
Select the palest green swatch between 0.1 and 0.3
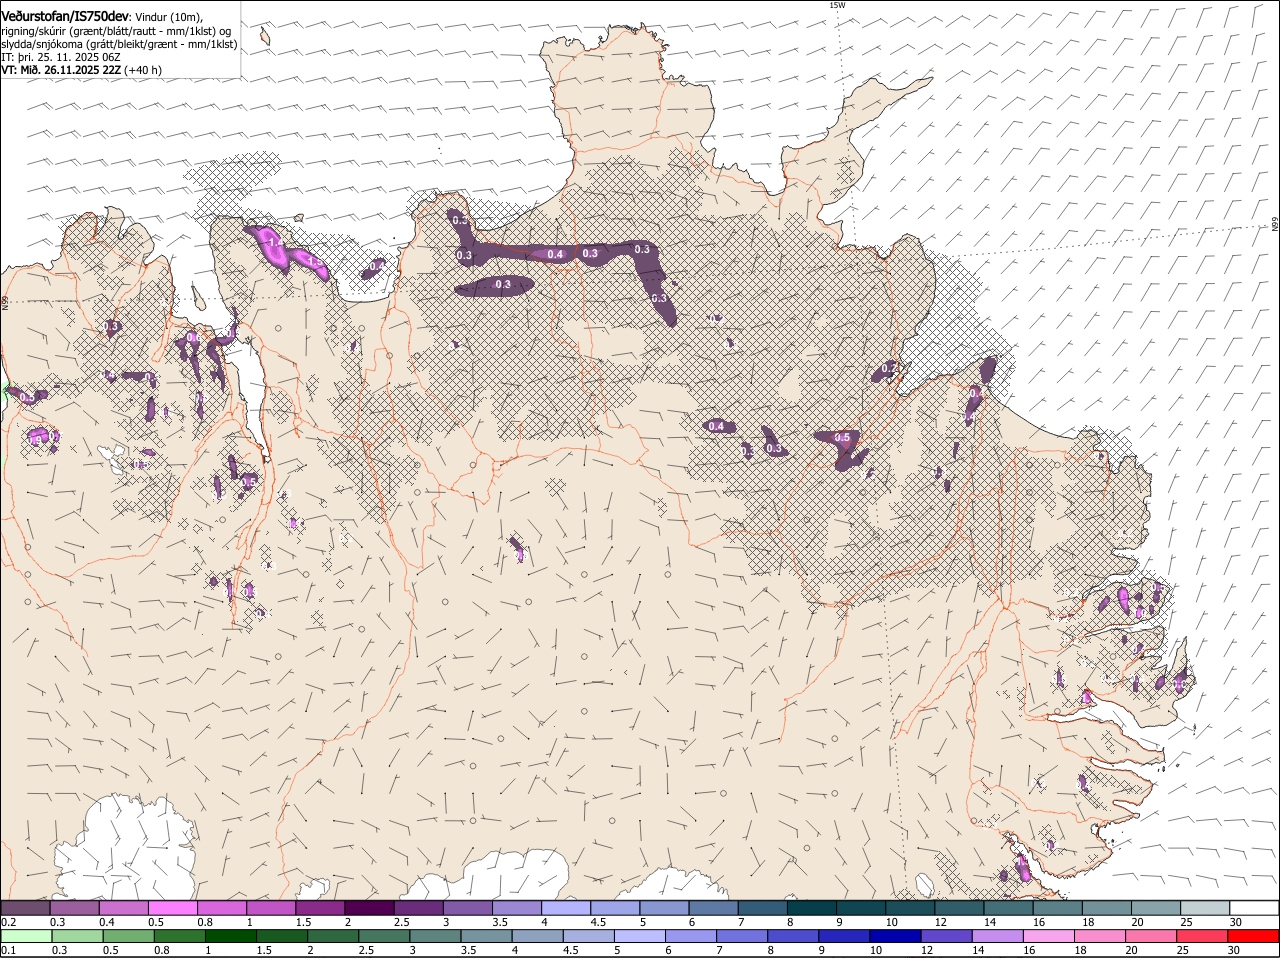pyautogui.click(x=26, y=936)
